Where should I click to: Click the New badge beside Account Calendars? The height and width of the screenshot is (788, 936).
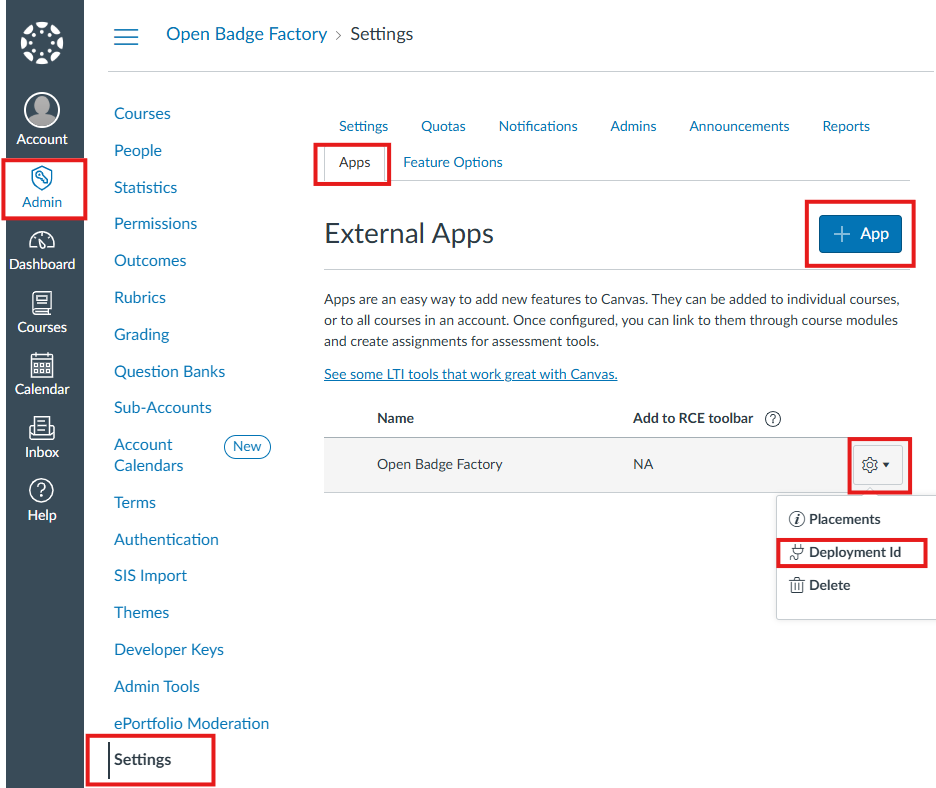tap(247, 447)
